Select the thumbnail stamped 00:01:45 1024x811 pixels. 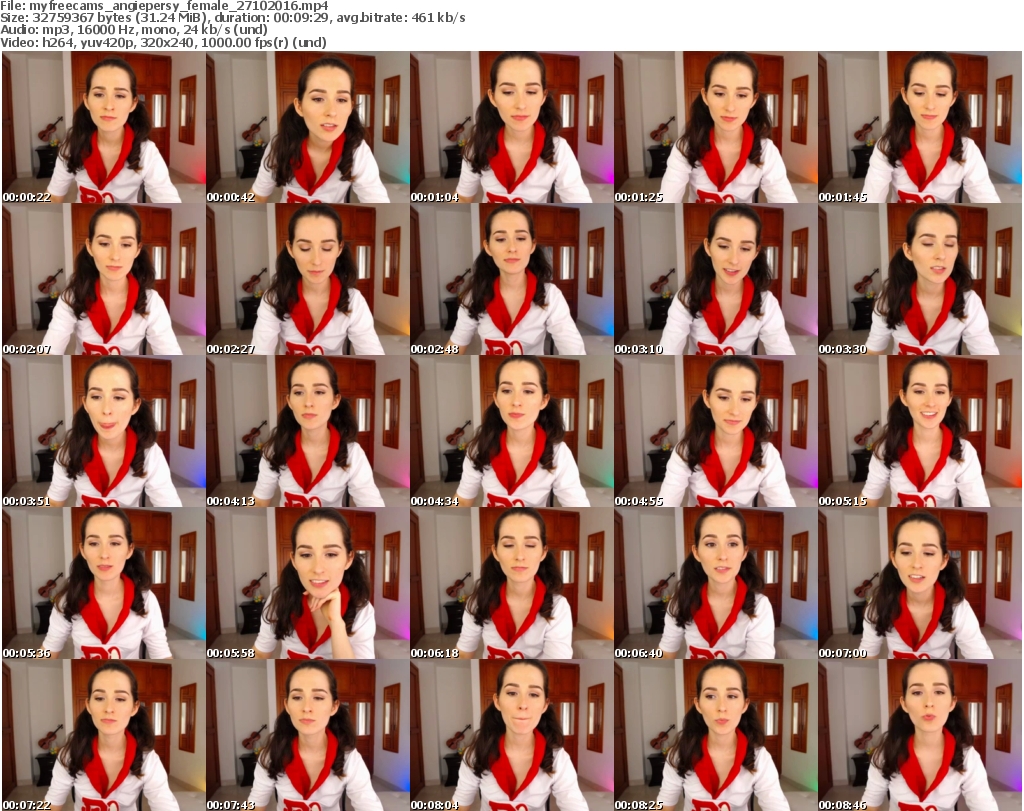pyautogui.click(x=920, y=127)
